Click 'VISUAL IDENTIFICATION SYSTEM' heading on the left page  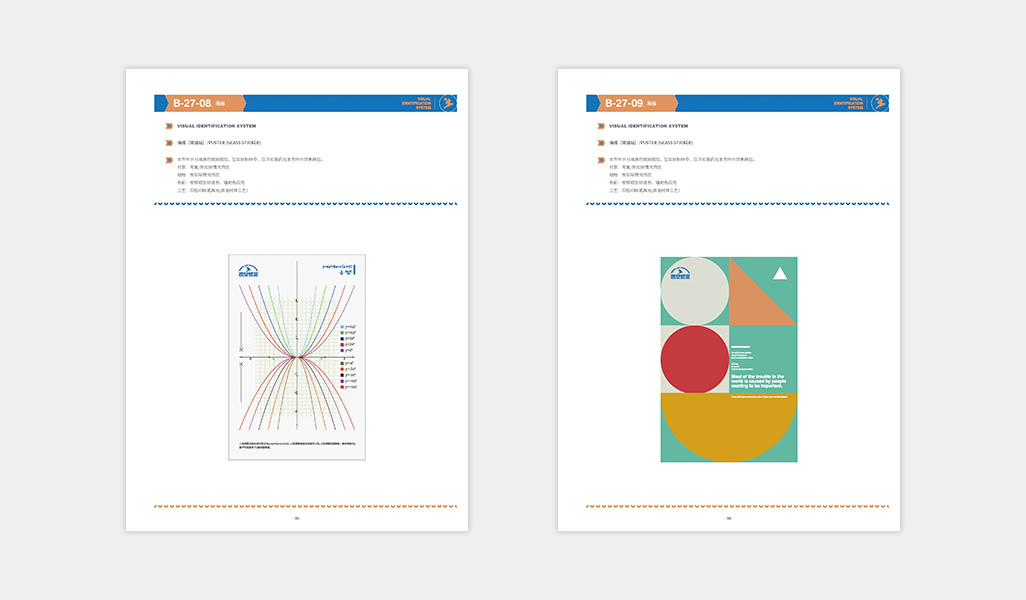(x=216, y=126)
